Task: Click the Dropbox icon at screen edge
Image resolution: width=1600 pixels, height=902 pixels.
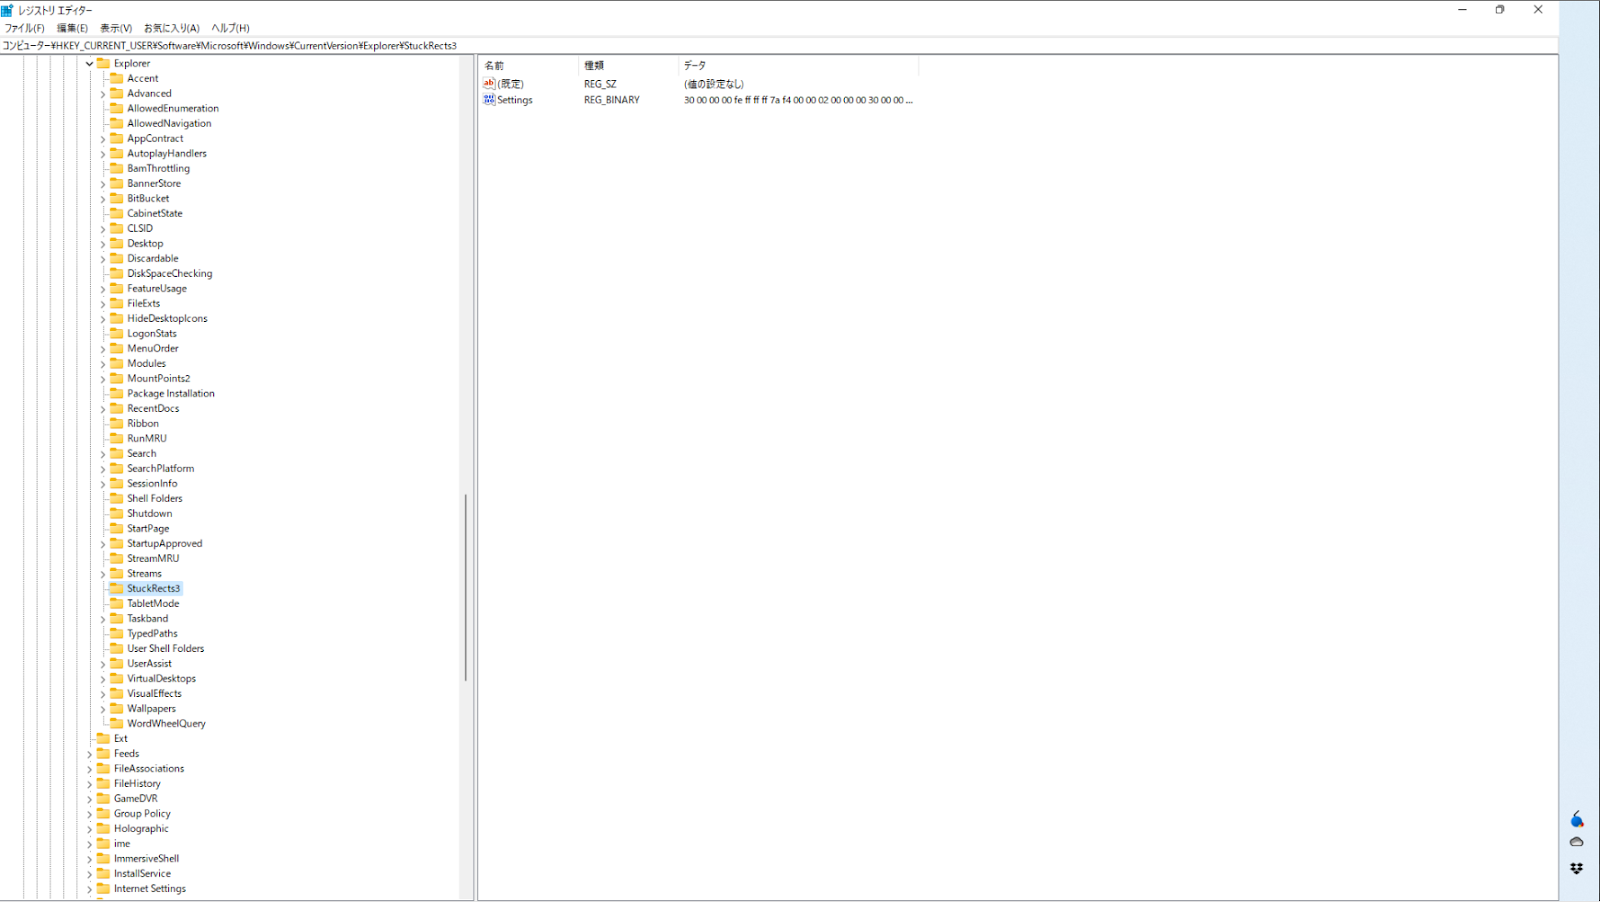Action: 1577,868
